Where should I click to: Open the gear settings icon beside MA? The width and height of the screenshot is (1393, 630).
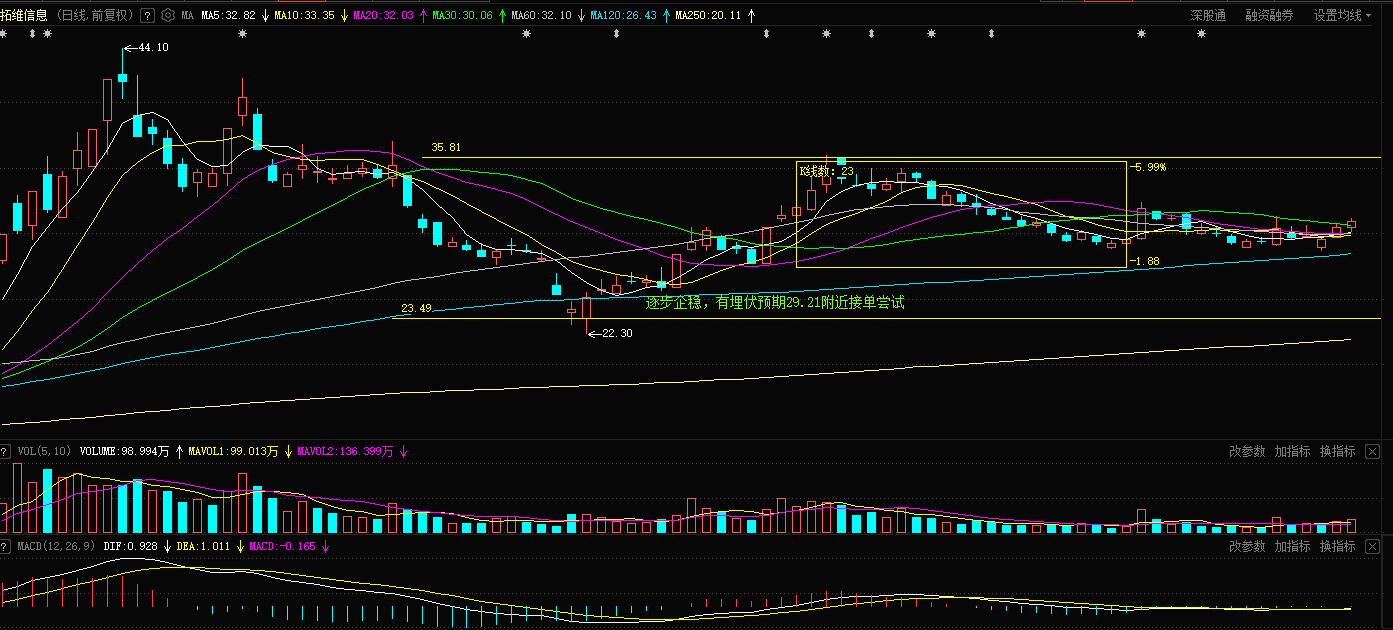coord(166,15)
